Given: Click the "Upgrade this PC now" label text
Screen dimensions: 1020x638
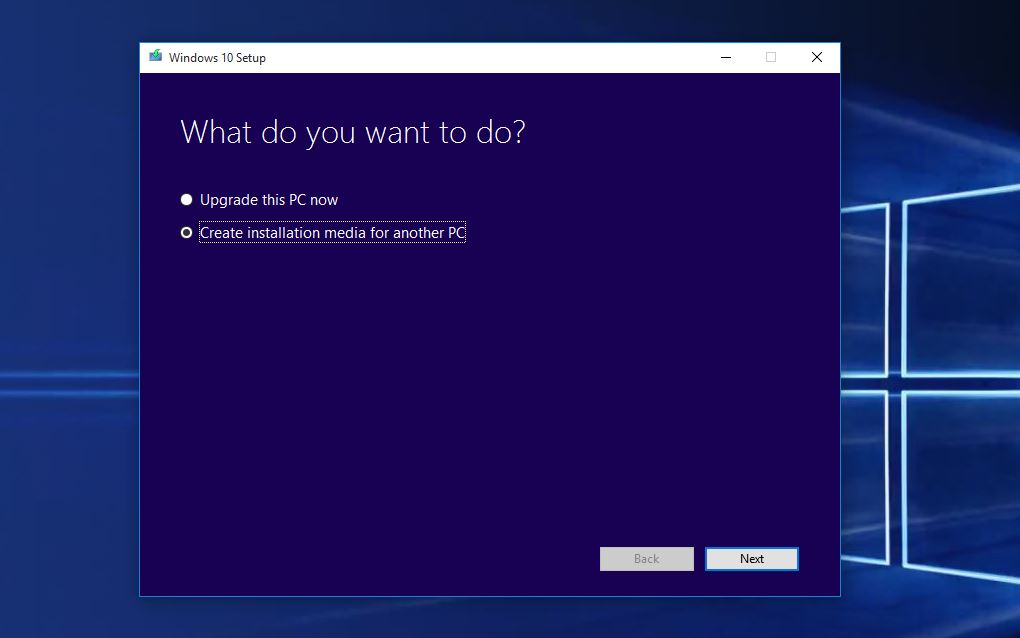Looking at the screenshot, I should tap(269, 200).
